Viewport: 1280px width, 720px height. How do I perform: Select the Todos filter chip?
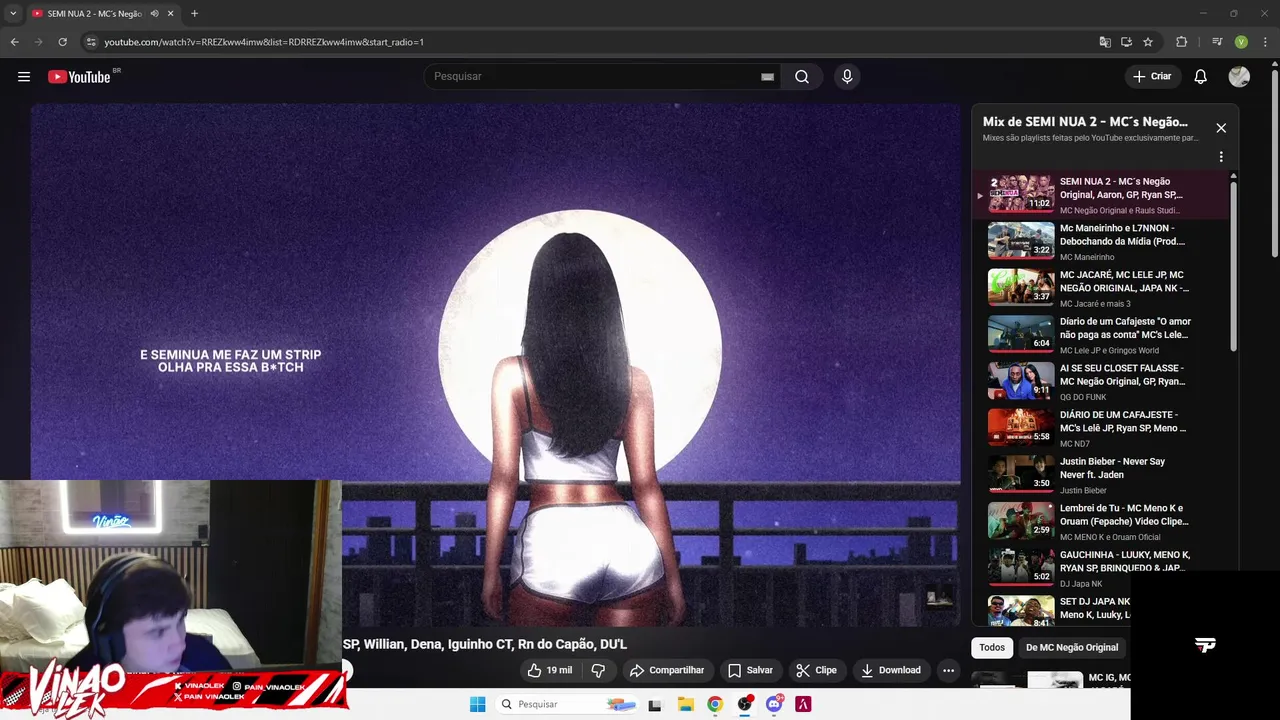992,647
